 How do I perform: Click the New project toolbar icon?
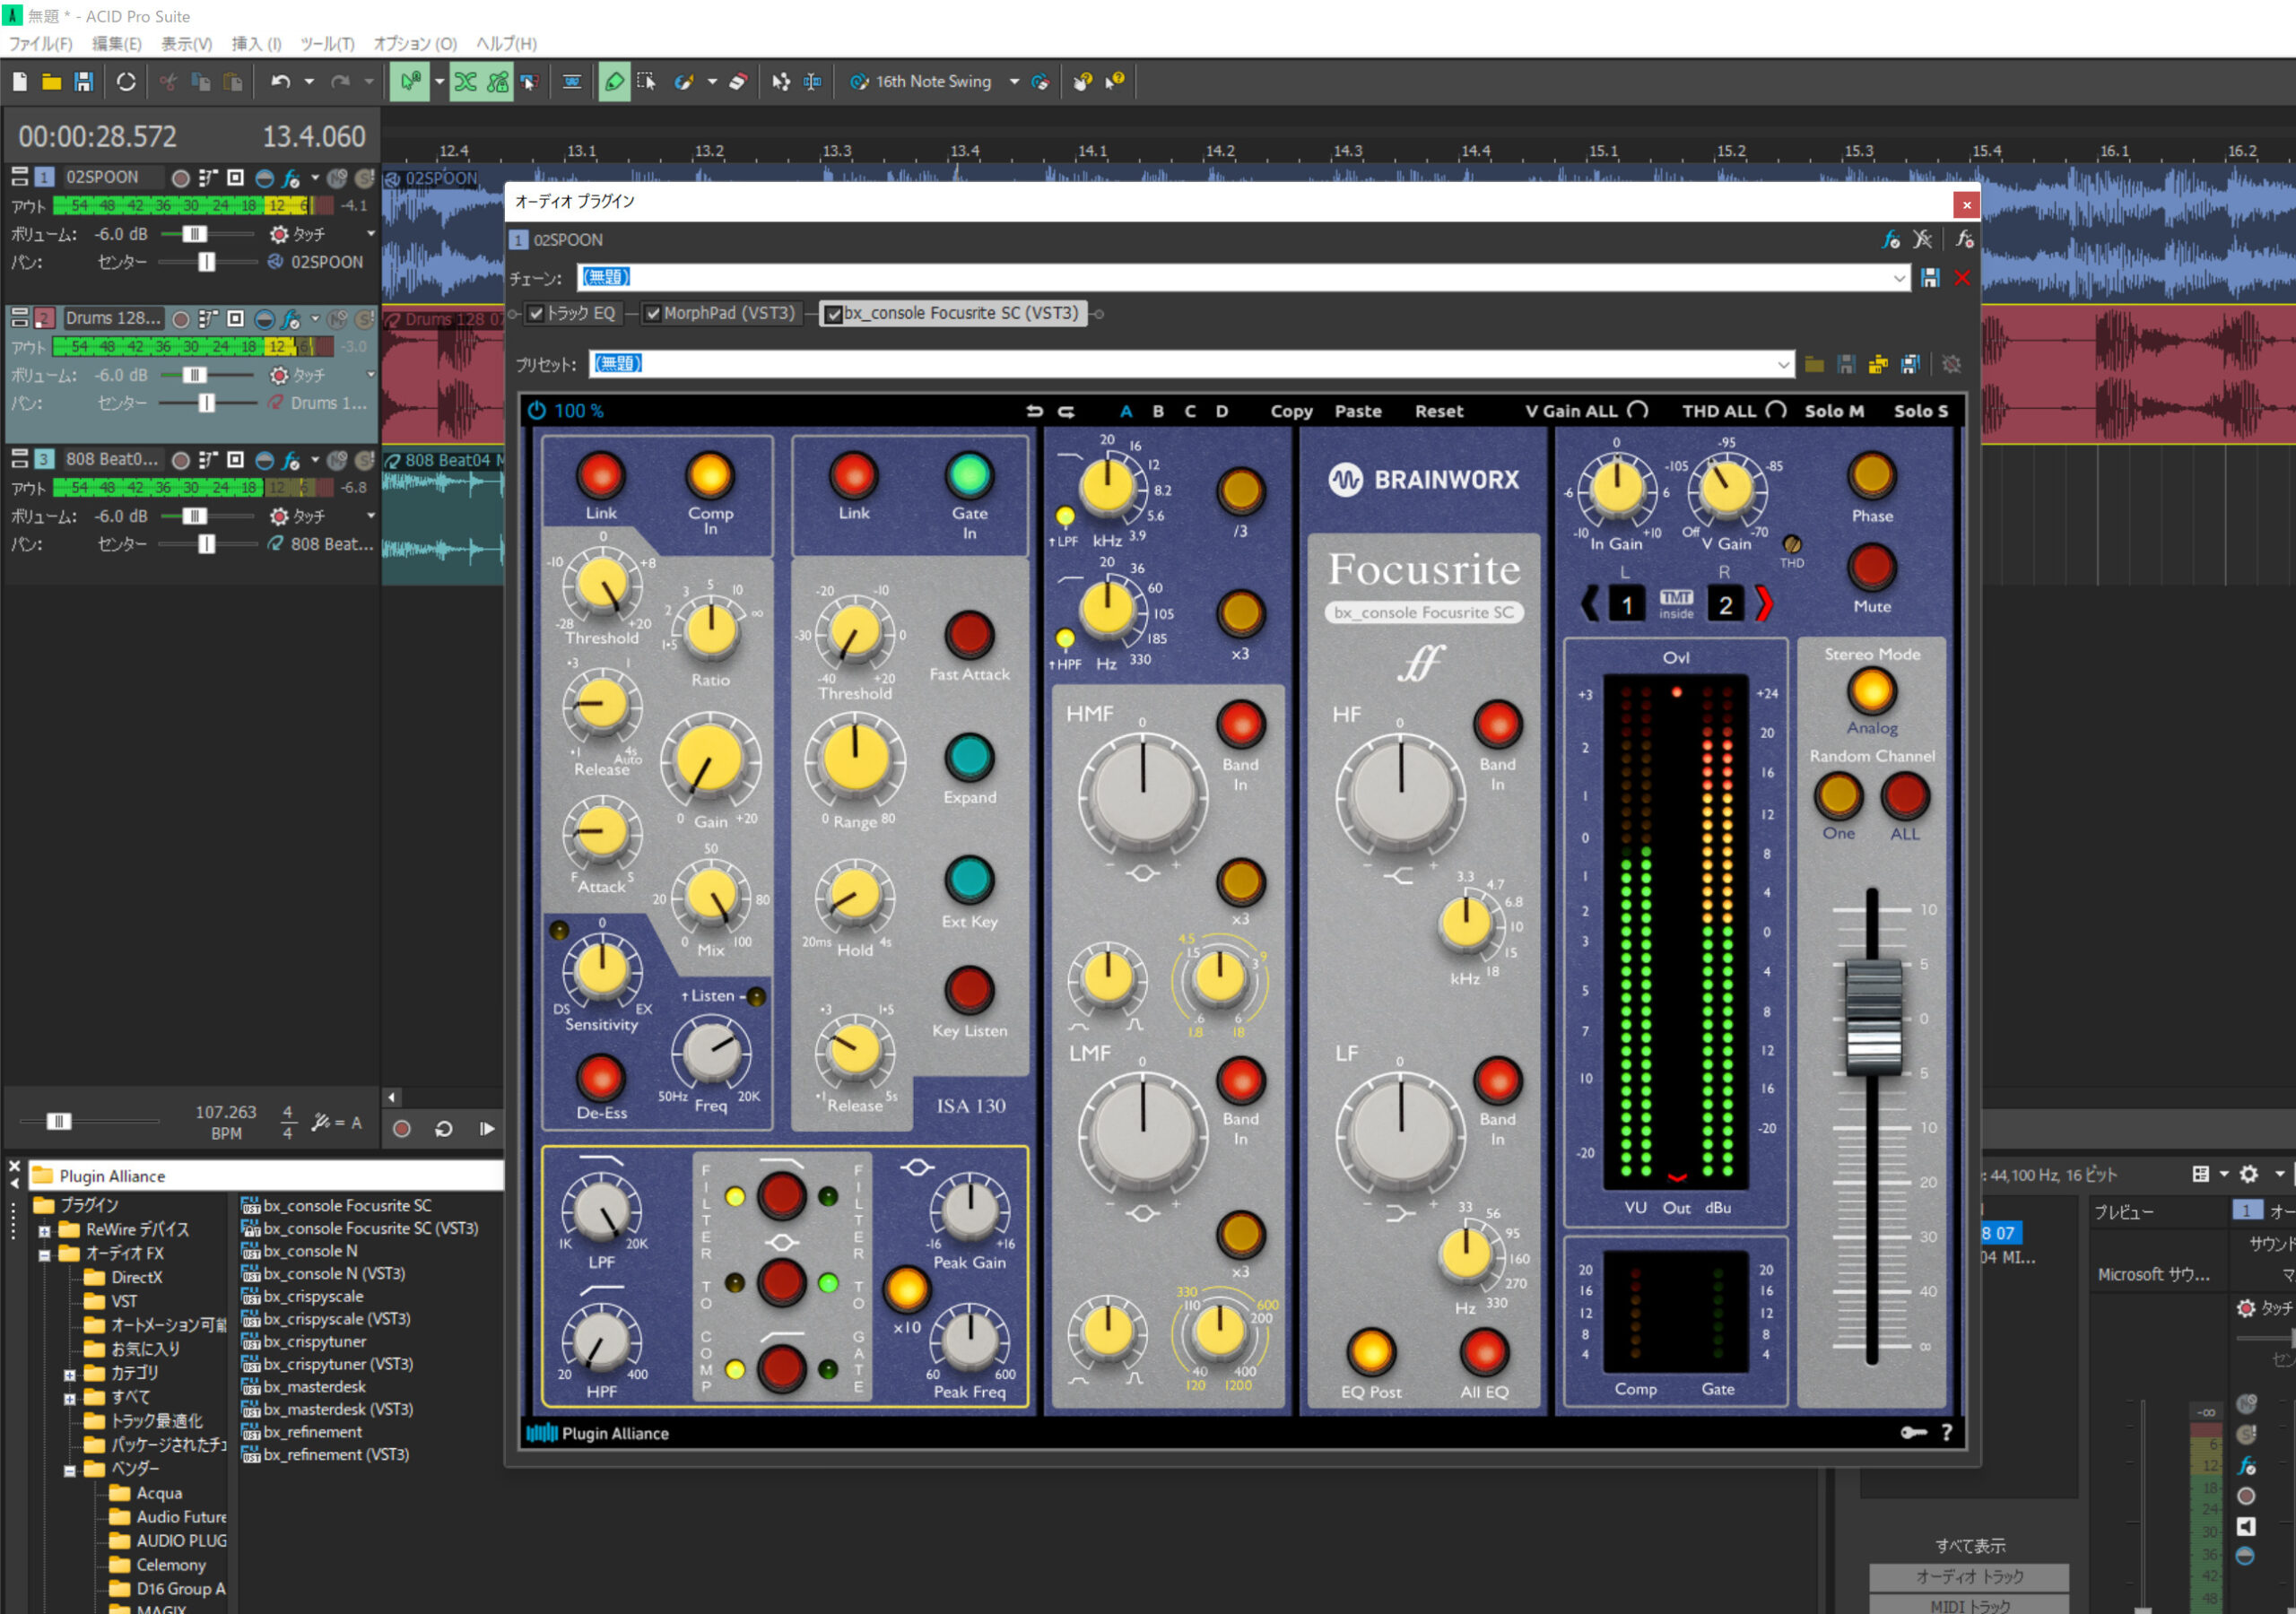click(20, 82)
